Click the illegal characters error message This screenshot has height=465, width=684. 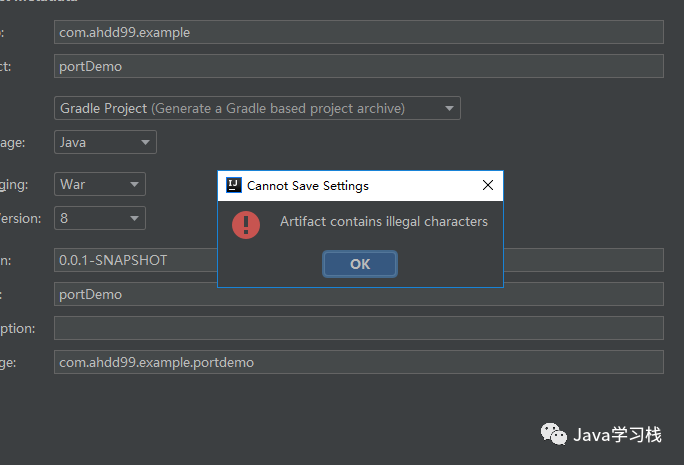coord(384,221)
